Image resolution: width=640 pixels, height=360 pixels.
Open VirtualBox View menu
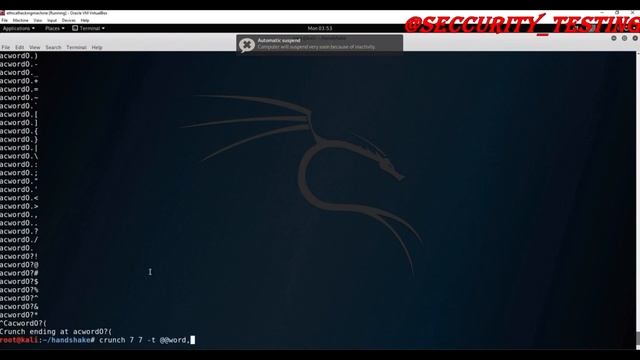pos(38,20)
